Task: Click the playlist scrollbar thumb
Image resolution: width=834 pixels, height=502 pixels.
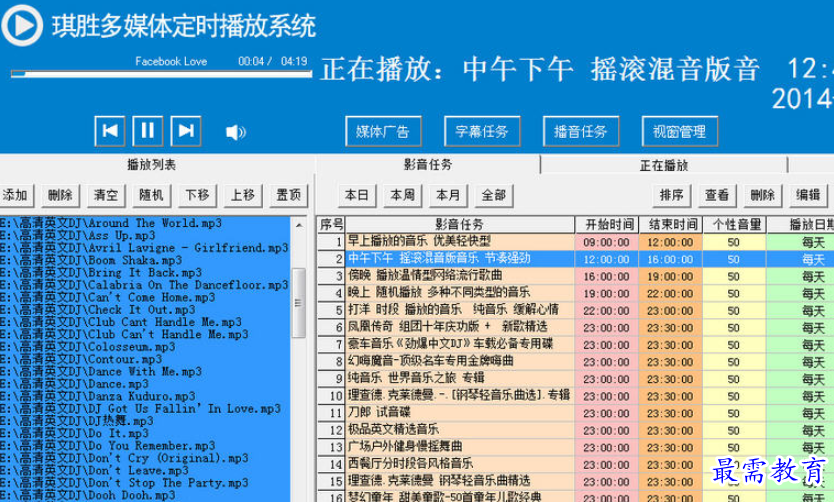Action: click(299, 303)
